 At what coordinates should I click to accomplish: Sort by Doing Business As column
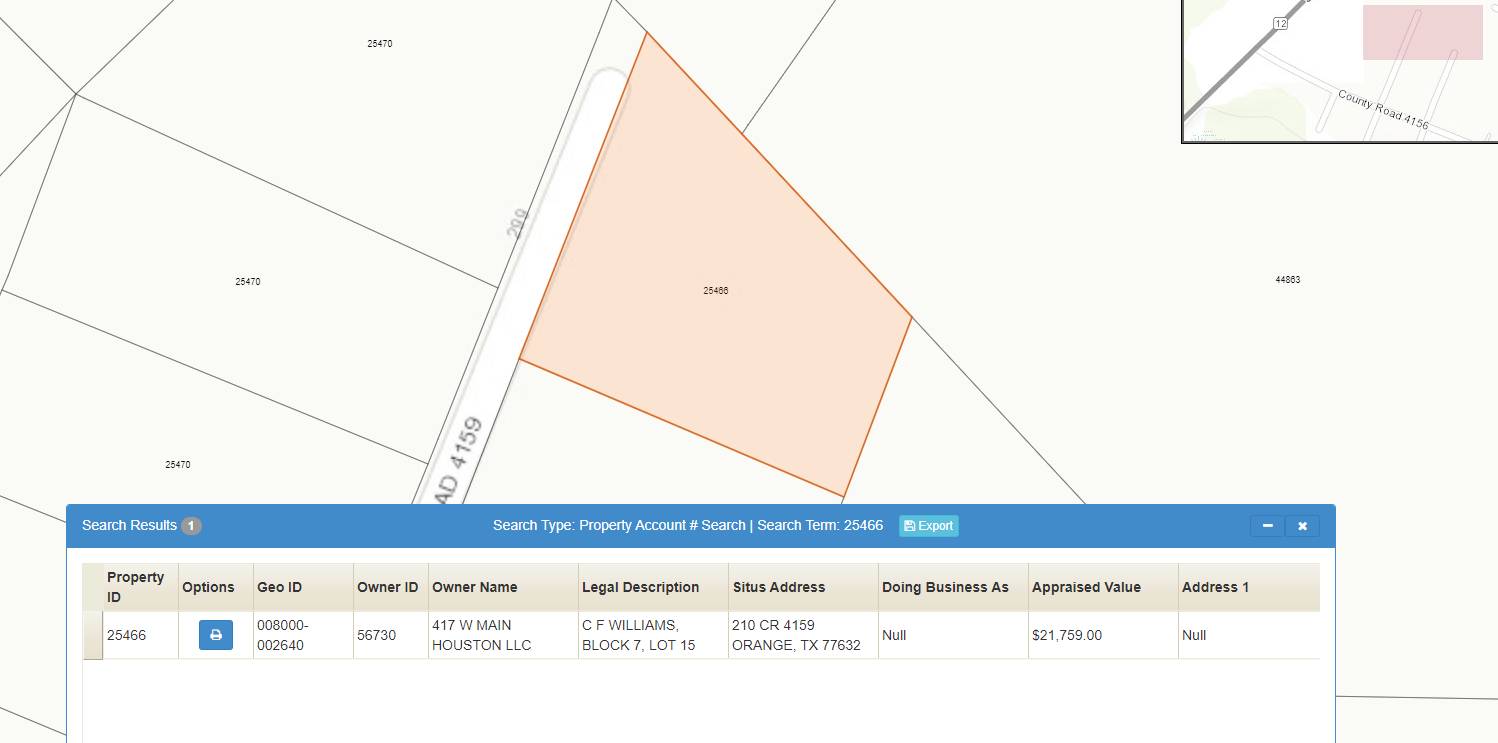(945, 587)
